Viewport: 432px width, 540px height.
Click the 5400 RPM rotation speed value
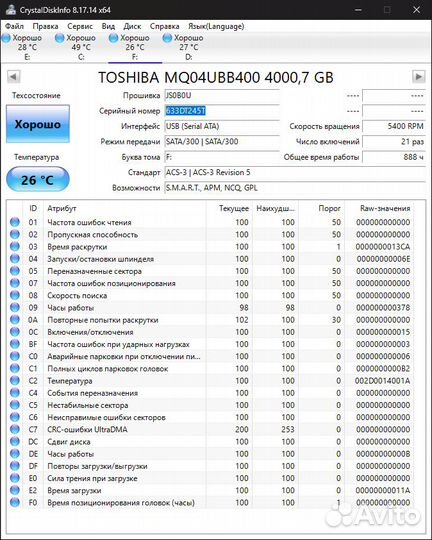coord(394,126)
